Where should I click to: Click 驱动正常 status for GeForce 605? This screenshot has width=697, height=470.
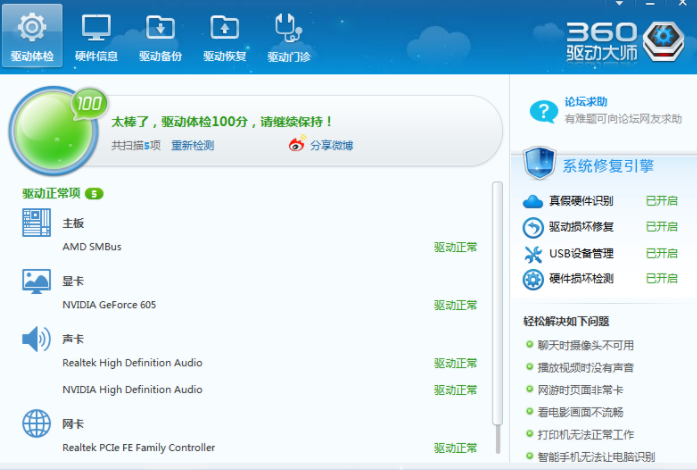455,305
